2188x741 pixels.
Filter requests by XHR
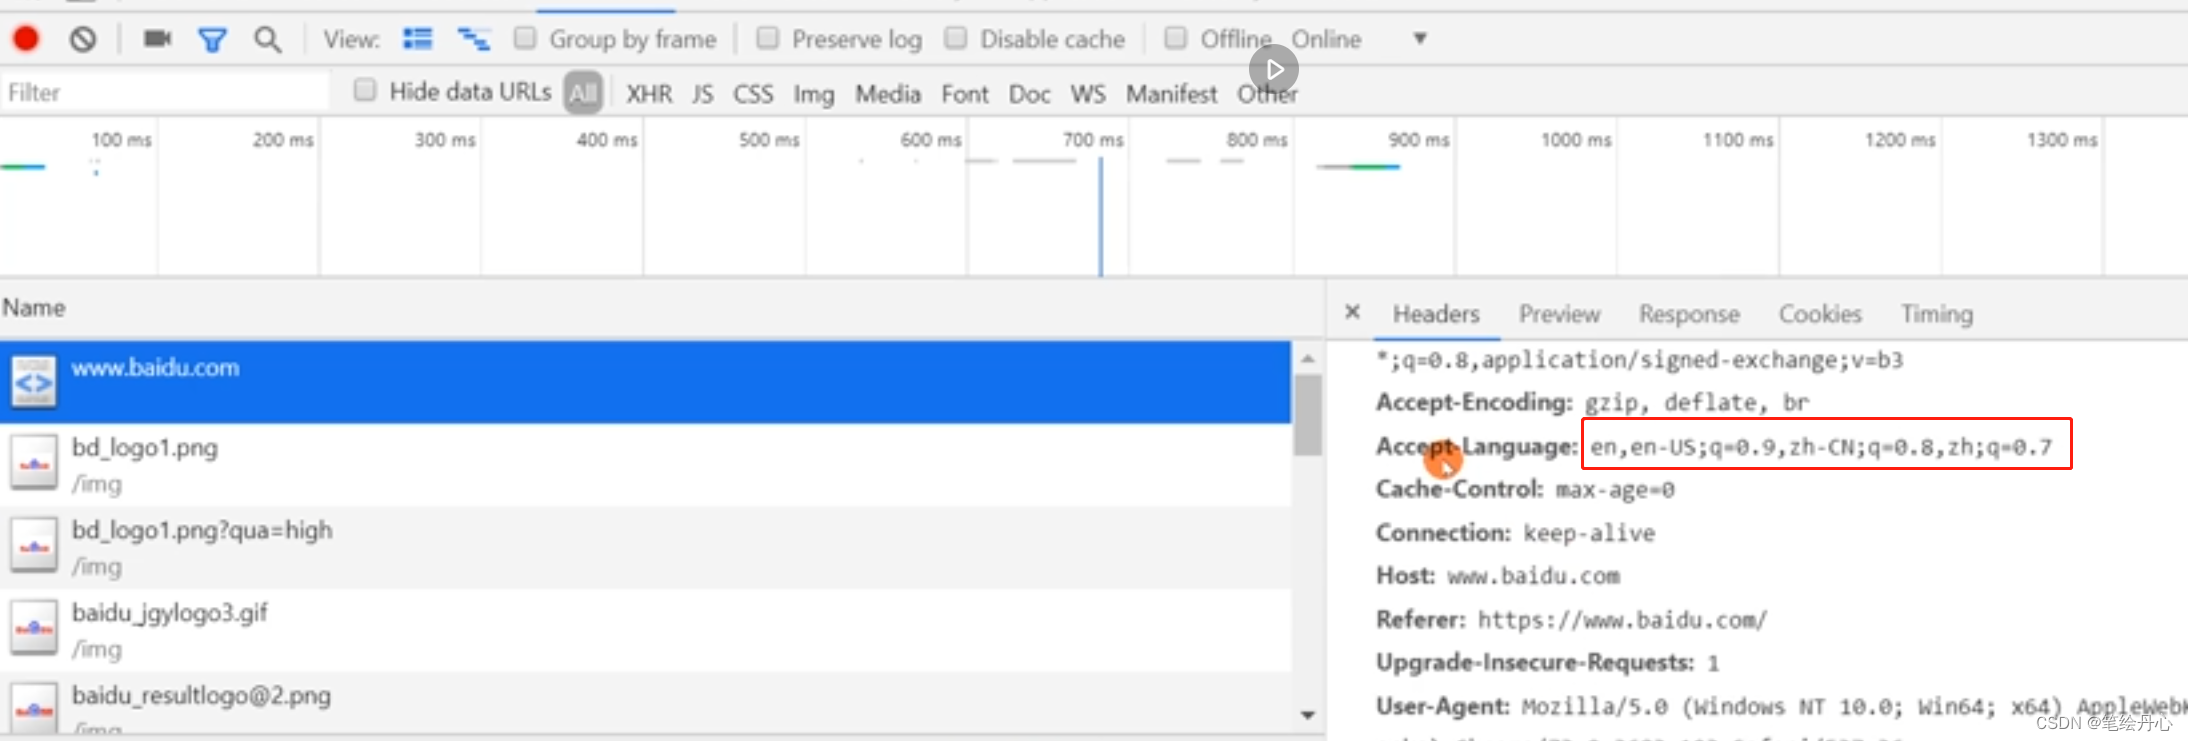click(x=649, y=94)
